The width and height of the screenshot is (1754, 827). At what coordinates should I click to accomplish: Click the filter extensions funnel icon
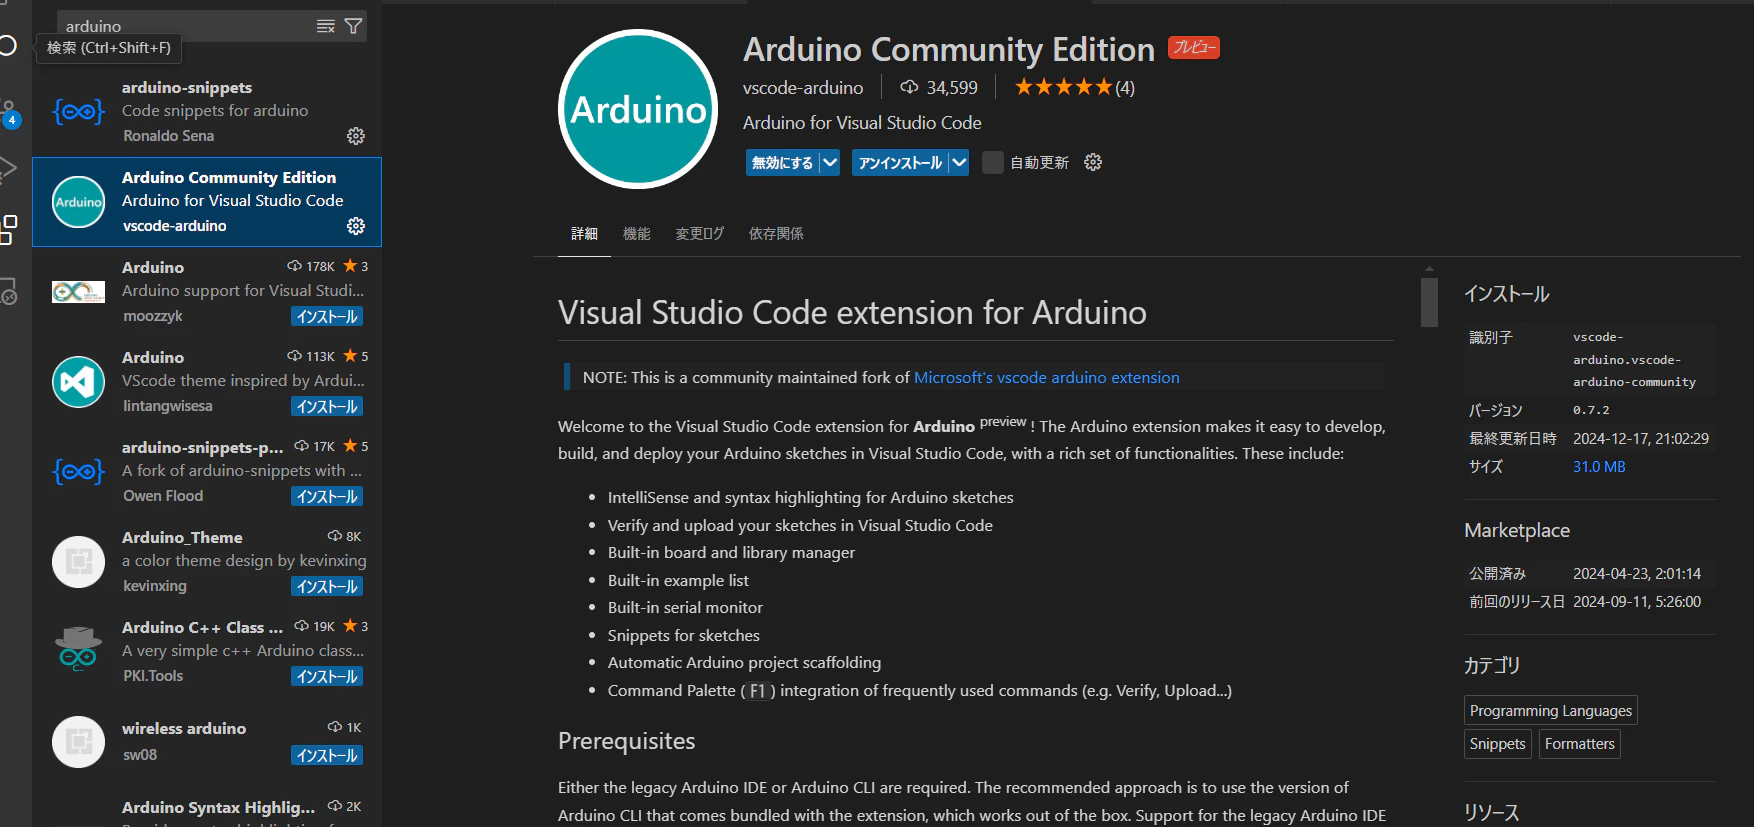click(353, 26)
